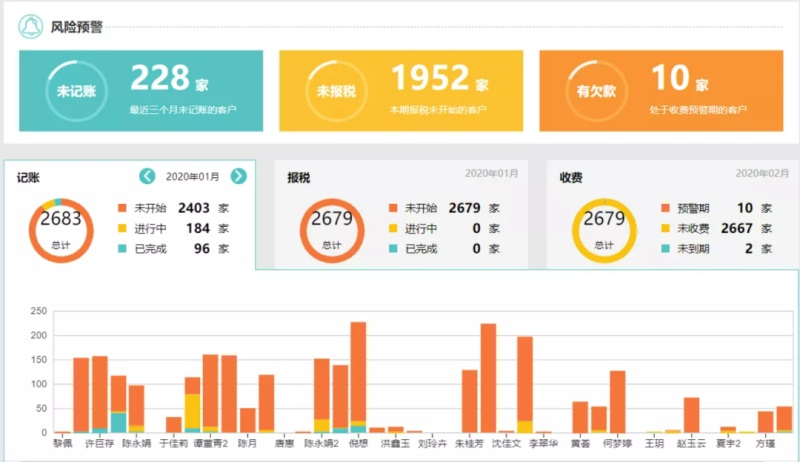Click the 有欠款 circular badge
This screenshot has height=462, width=800.
click(596, 91)
